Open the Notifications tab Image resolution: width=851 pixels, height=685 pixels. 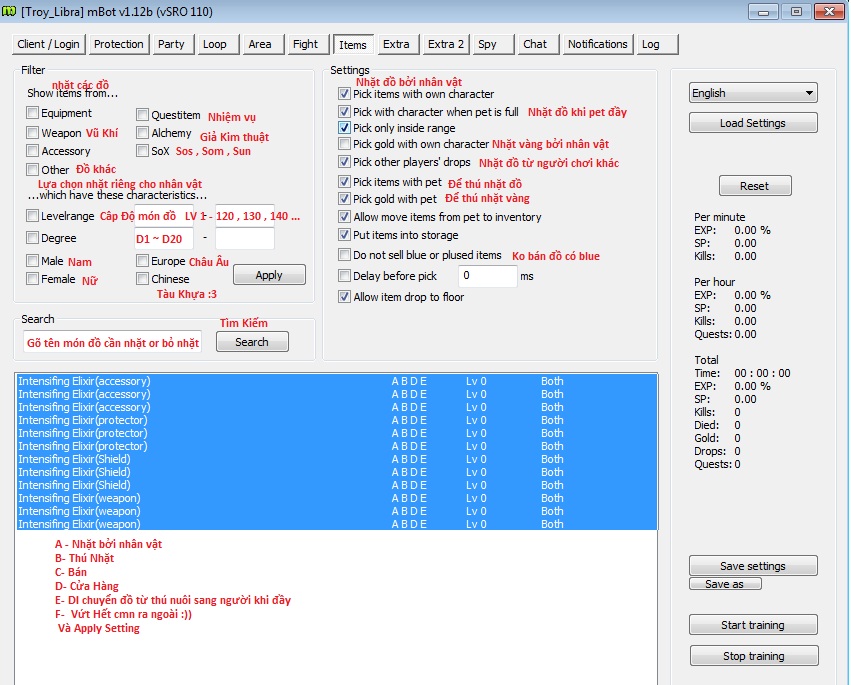597,44
